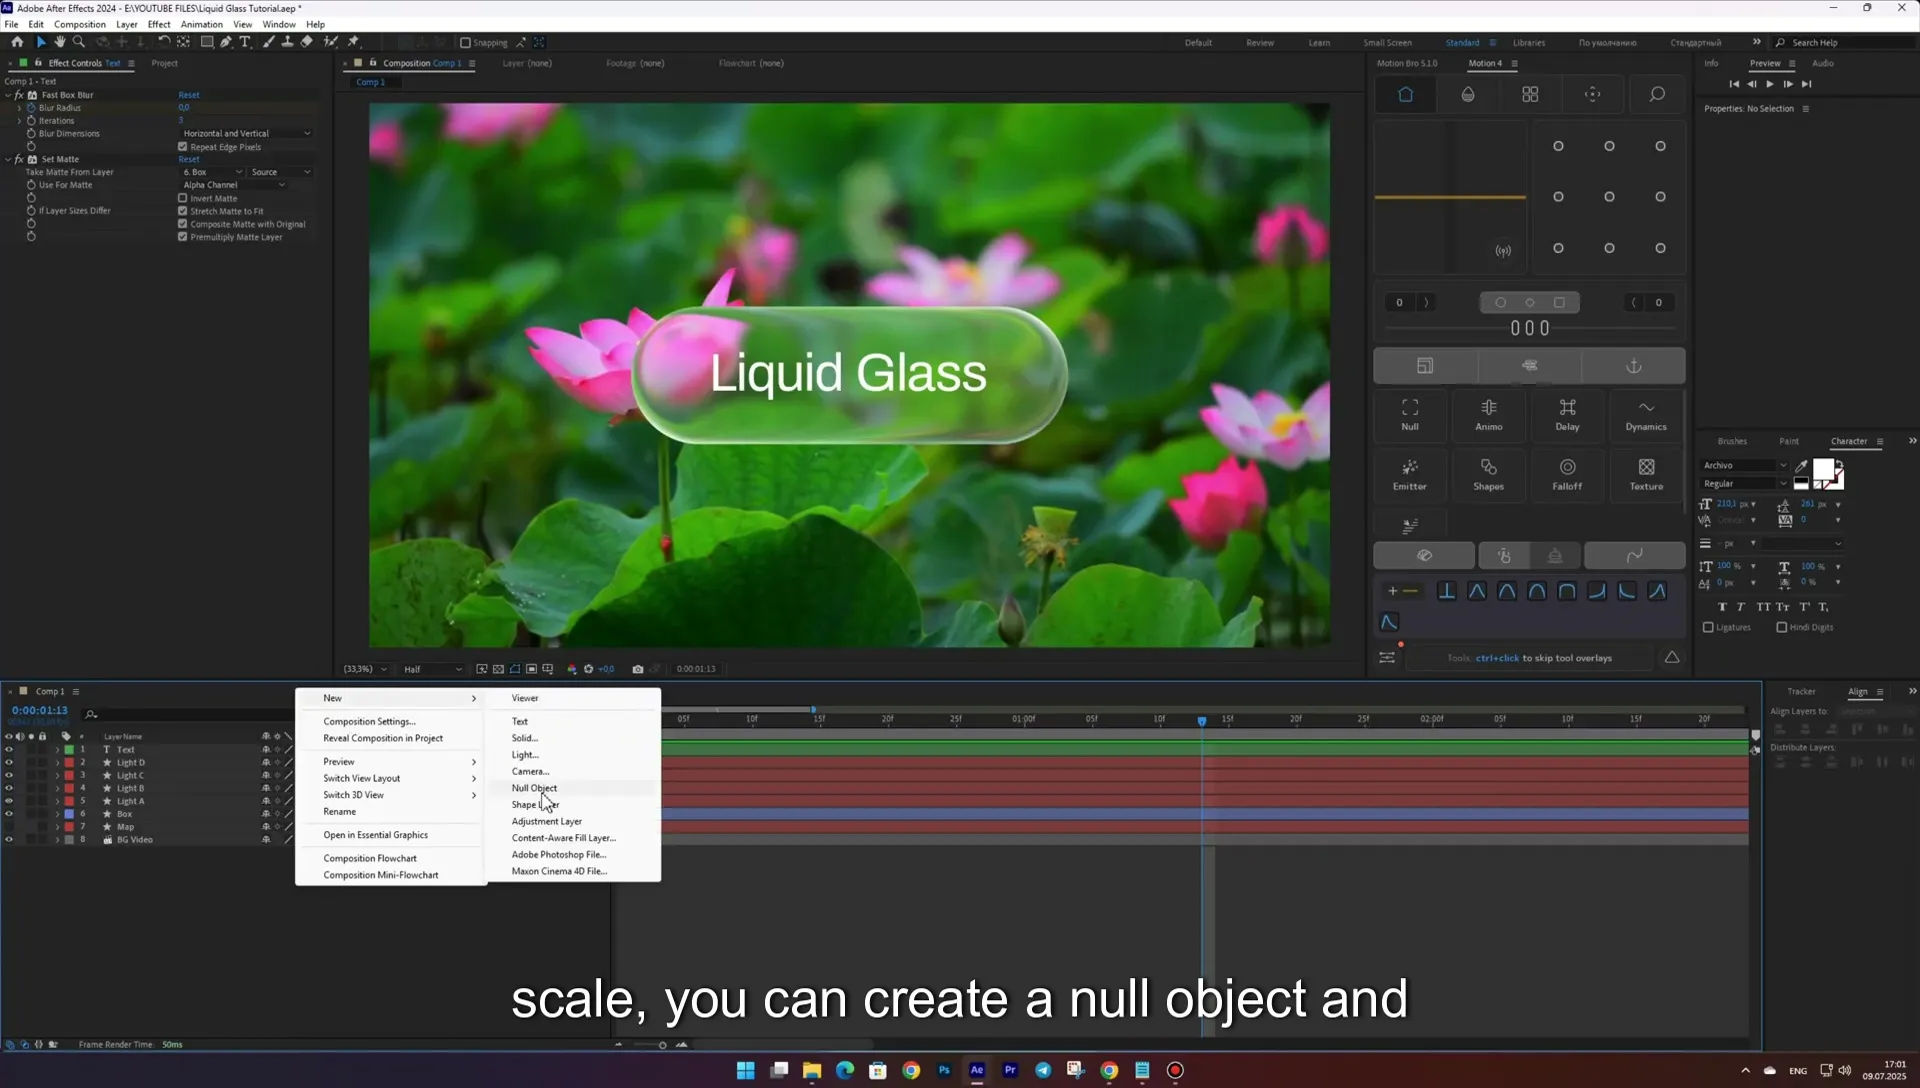Uncheck Composite Matte with Original
The width and height of the screenshot is (1920, 1088).
coord(183,224)
